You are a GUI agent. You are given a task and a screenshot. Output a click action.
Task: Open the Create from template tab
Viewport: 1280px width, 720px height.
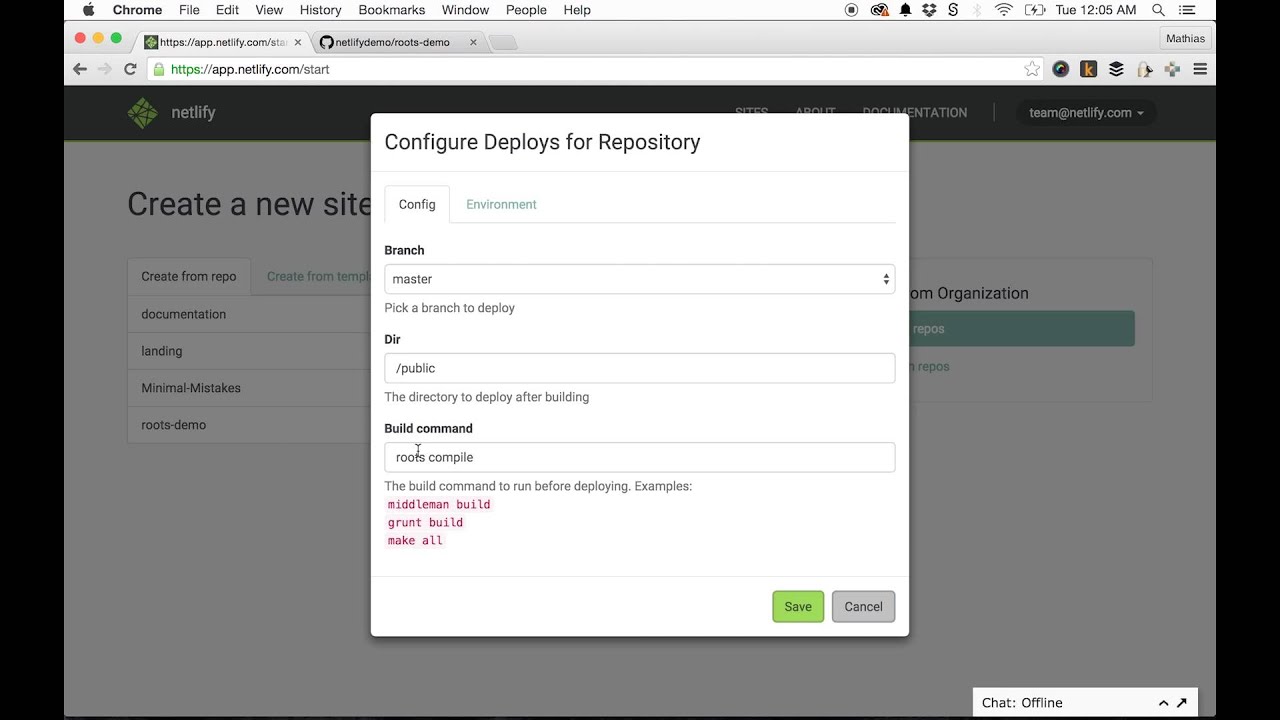coord(318,277)
